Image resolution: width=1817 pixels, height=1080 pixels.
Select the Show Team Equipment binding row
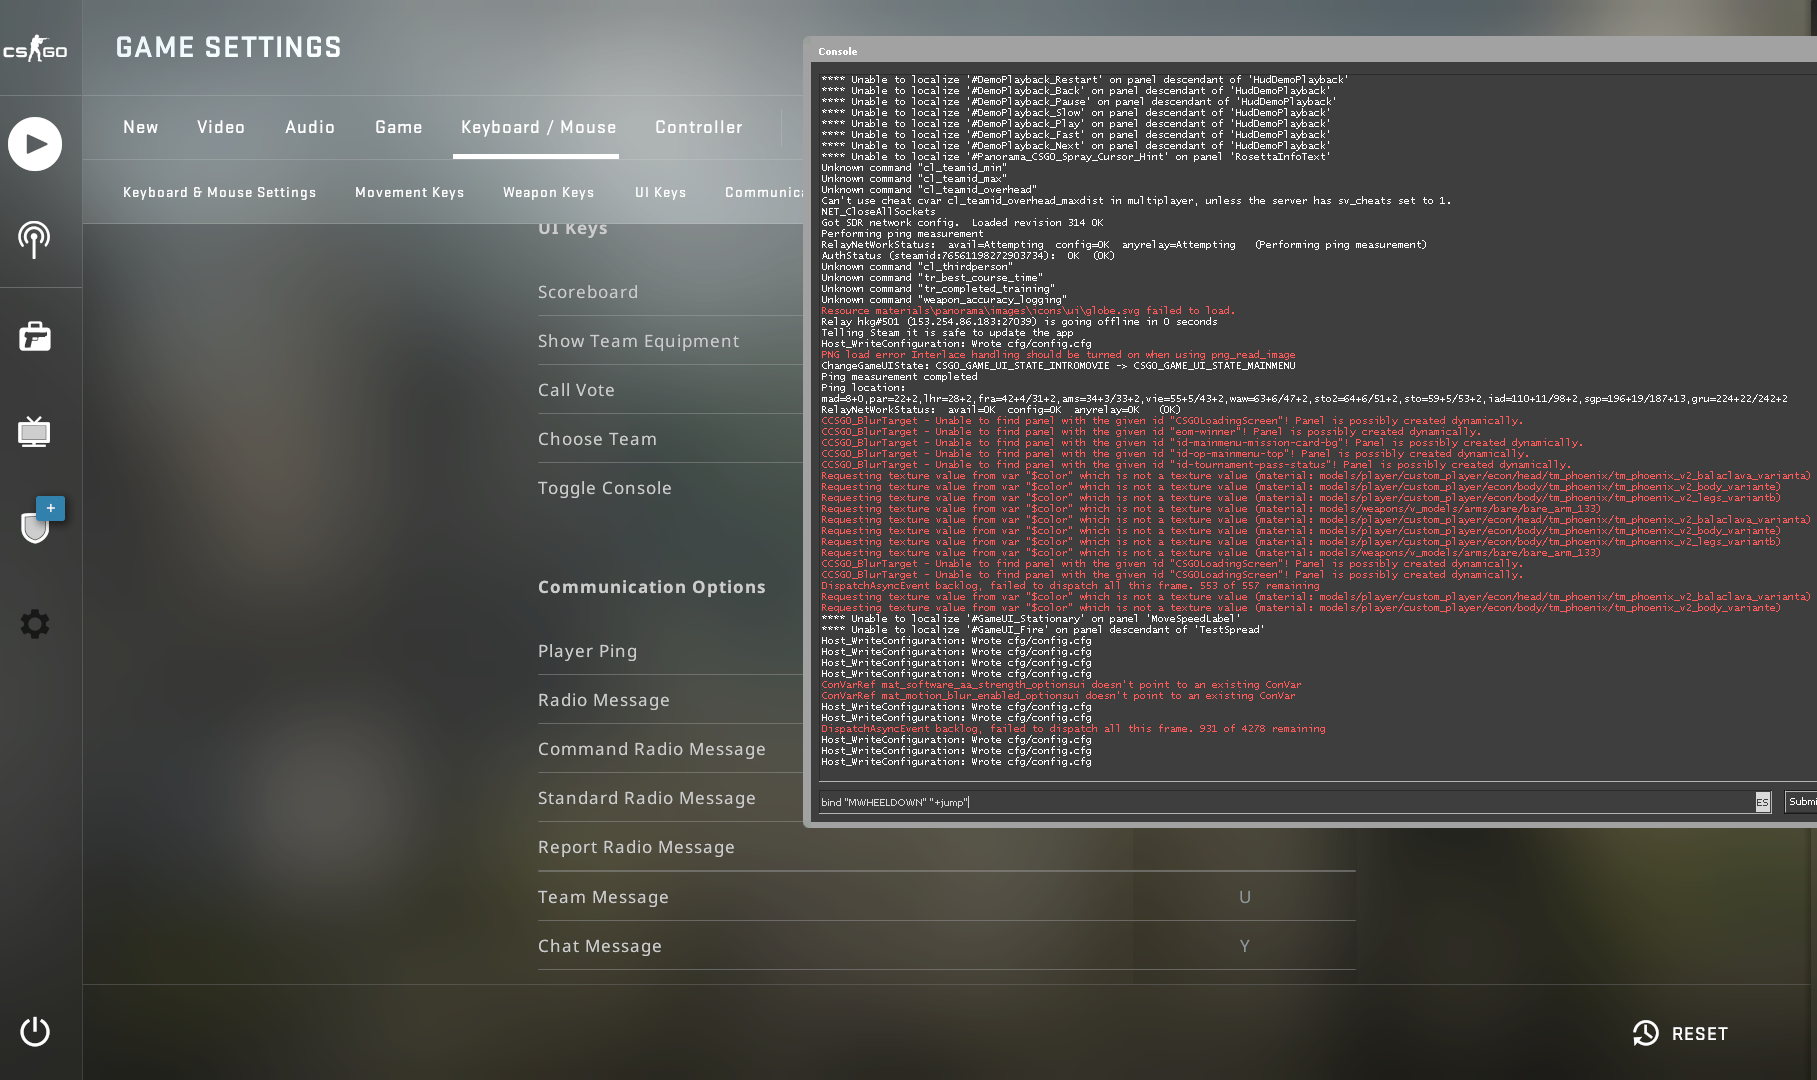tap(670, 341)
